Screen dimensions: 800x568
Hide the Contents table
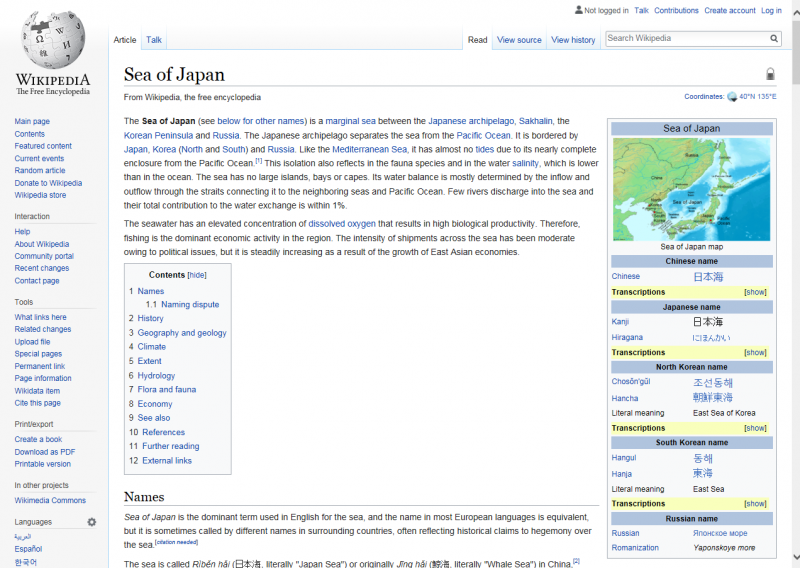pyautogui.click(x=197, y=275)
